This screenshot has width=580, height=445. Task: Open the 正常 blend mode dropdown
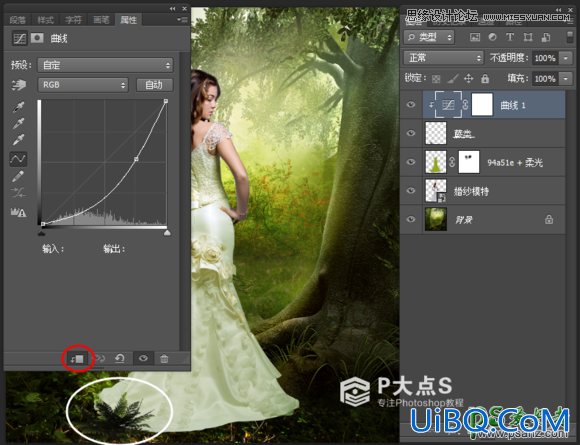(x=444, y=58)
